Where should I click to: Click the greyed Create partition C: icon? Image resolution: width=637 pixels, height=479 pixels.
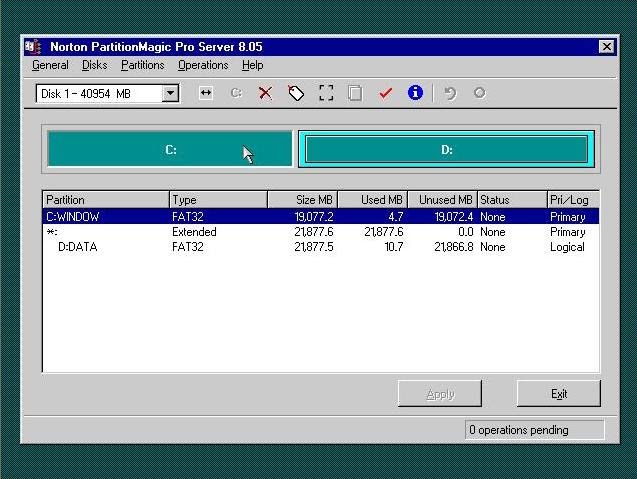(236, 93)
